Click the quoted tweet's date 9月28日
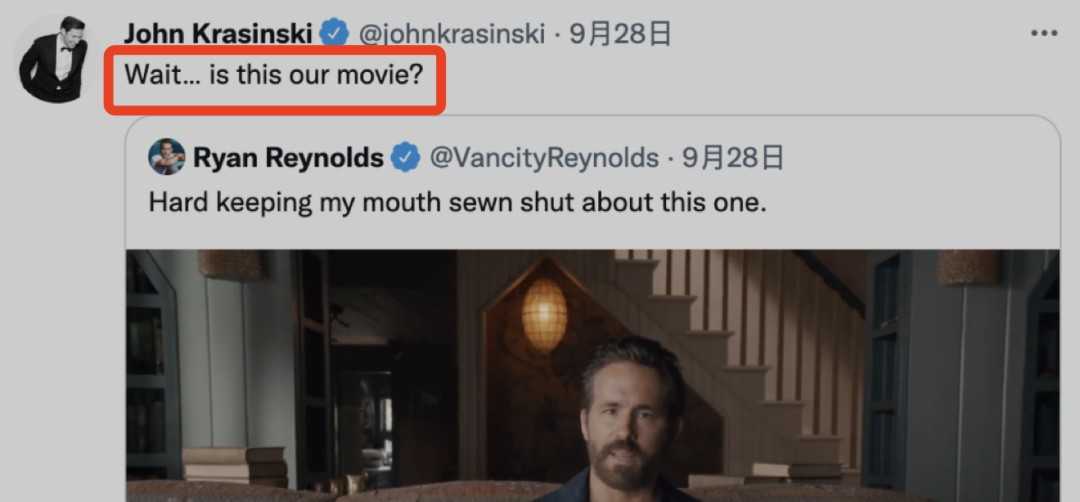 [733, 158]
